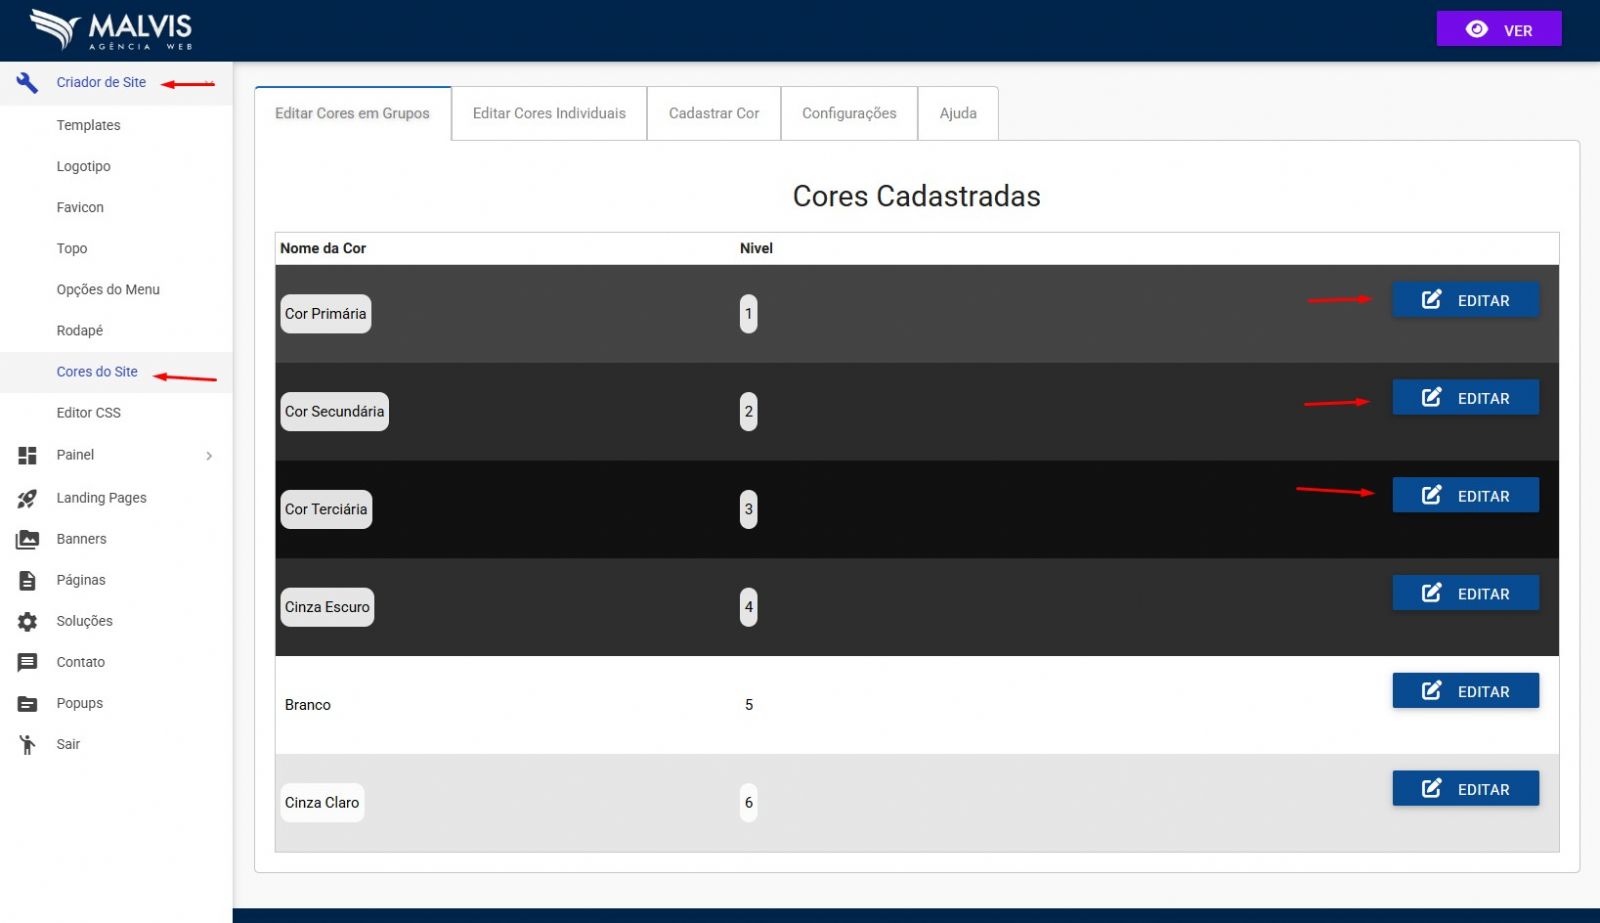The width and height of the screenshot is (1600, 923).
Task: Switch to Editar Cores Individuais tab
Action: coord(549,113)
